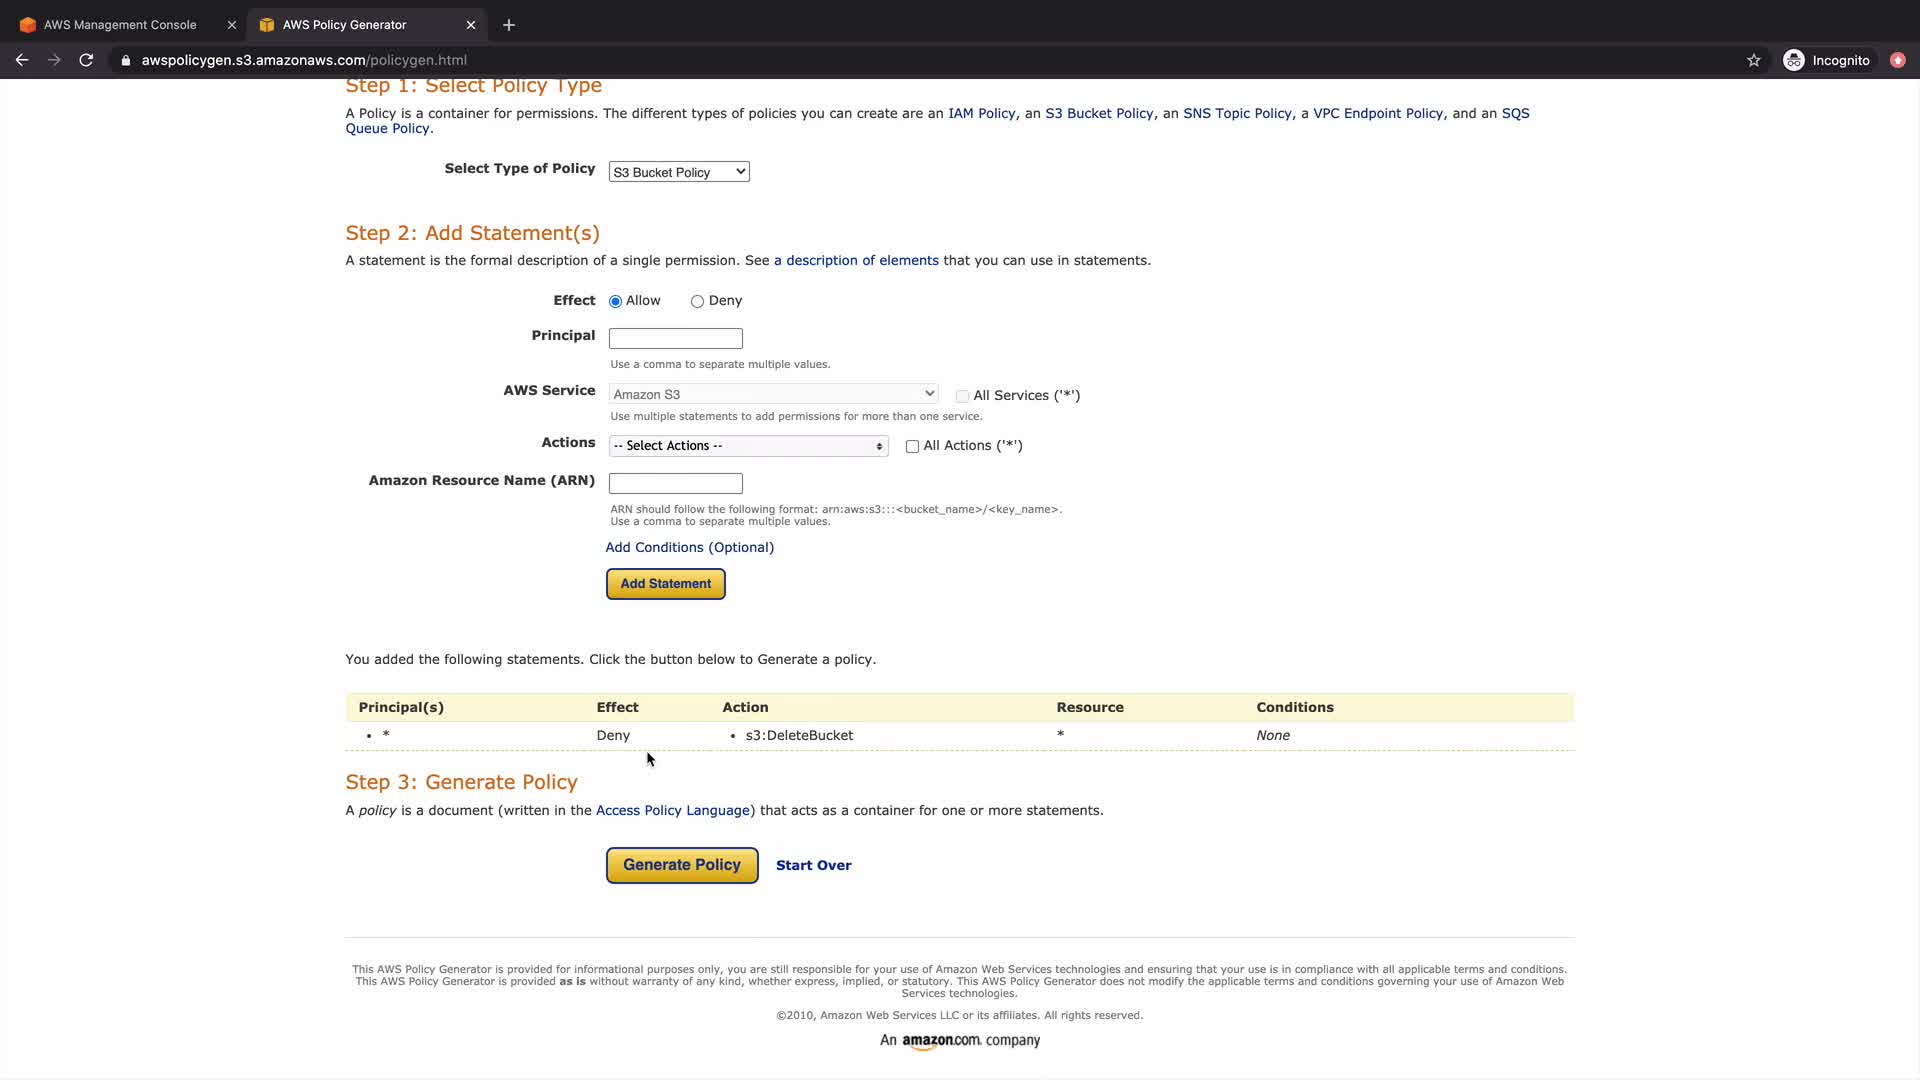This screenshot has width=1920, height=1080.
Task: Click the Amazon Resource Name input field
Action: 675,483
